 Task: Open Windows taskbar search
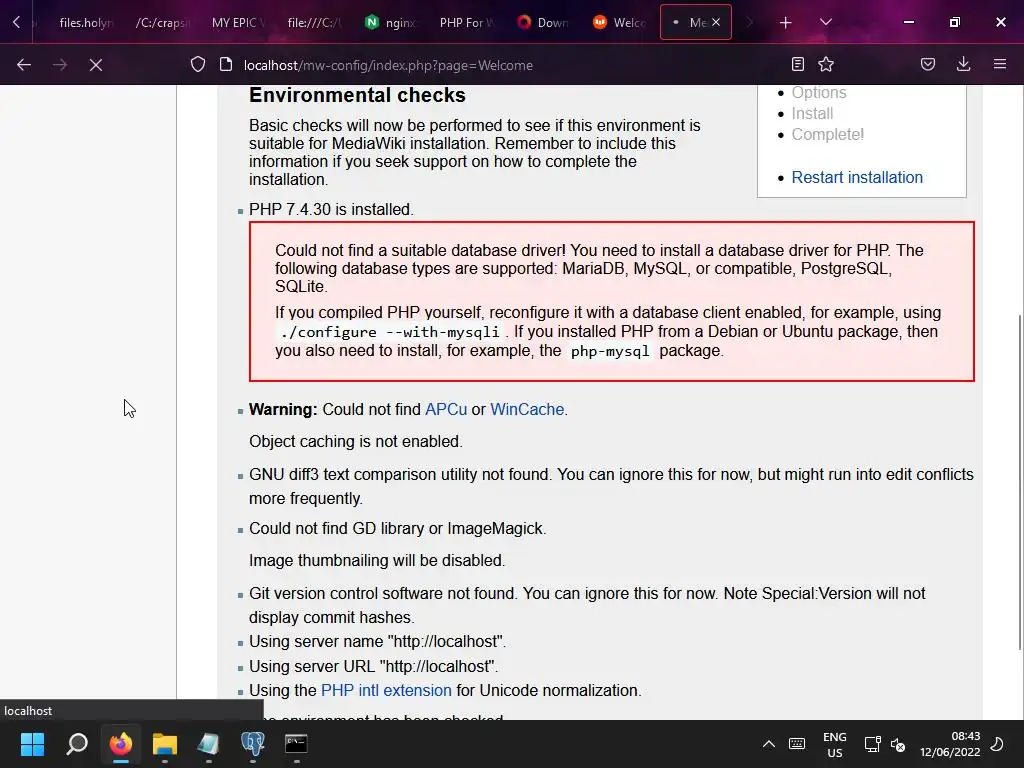77,744
